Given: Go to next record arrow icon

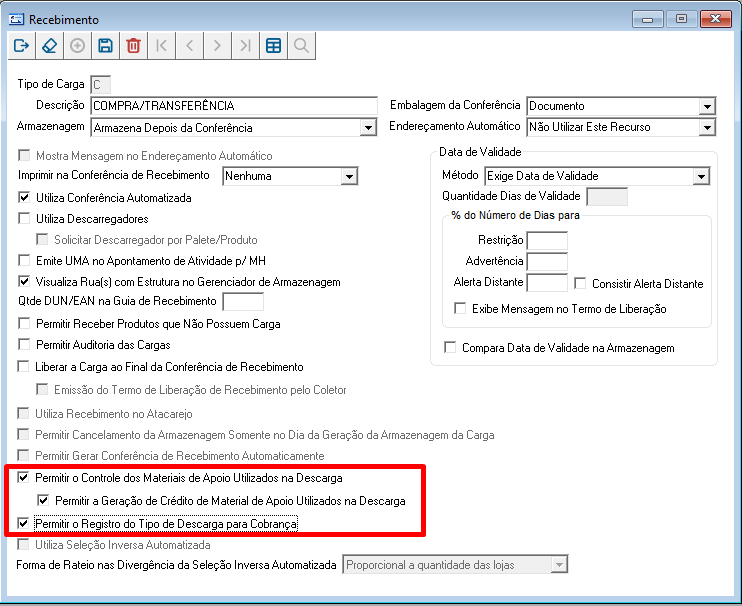Looking at the screenshot, I should point(217,46).
